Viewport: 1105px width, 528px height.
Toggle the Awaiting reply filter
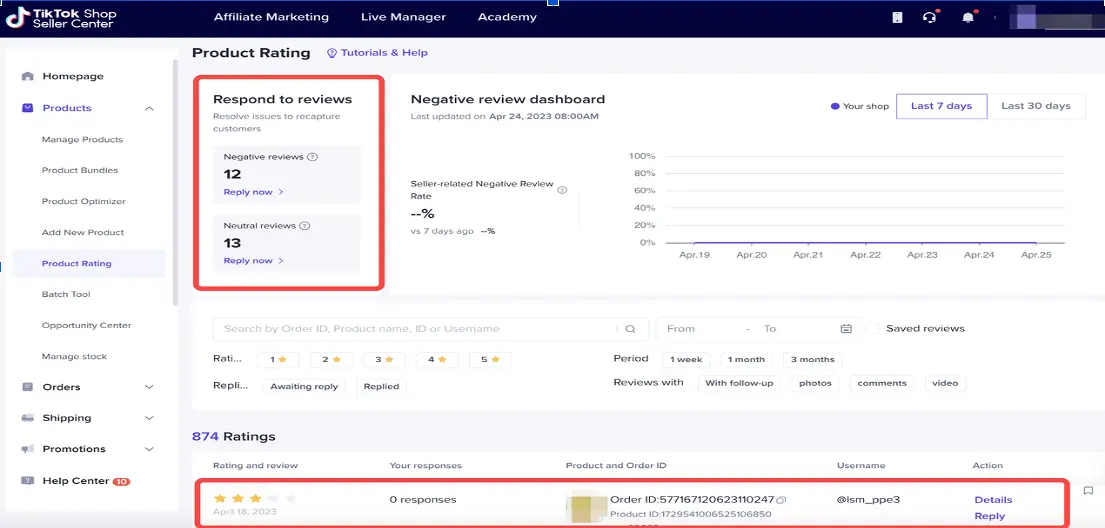pyautogui.click(x=304, y=386)
